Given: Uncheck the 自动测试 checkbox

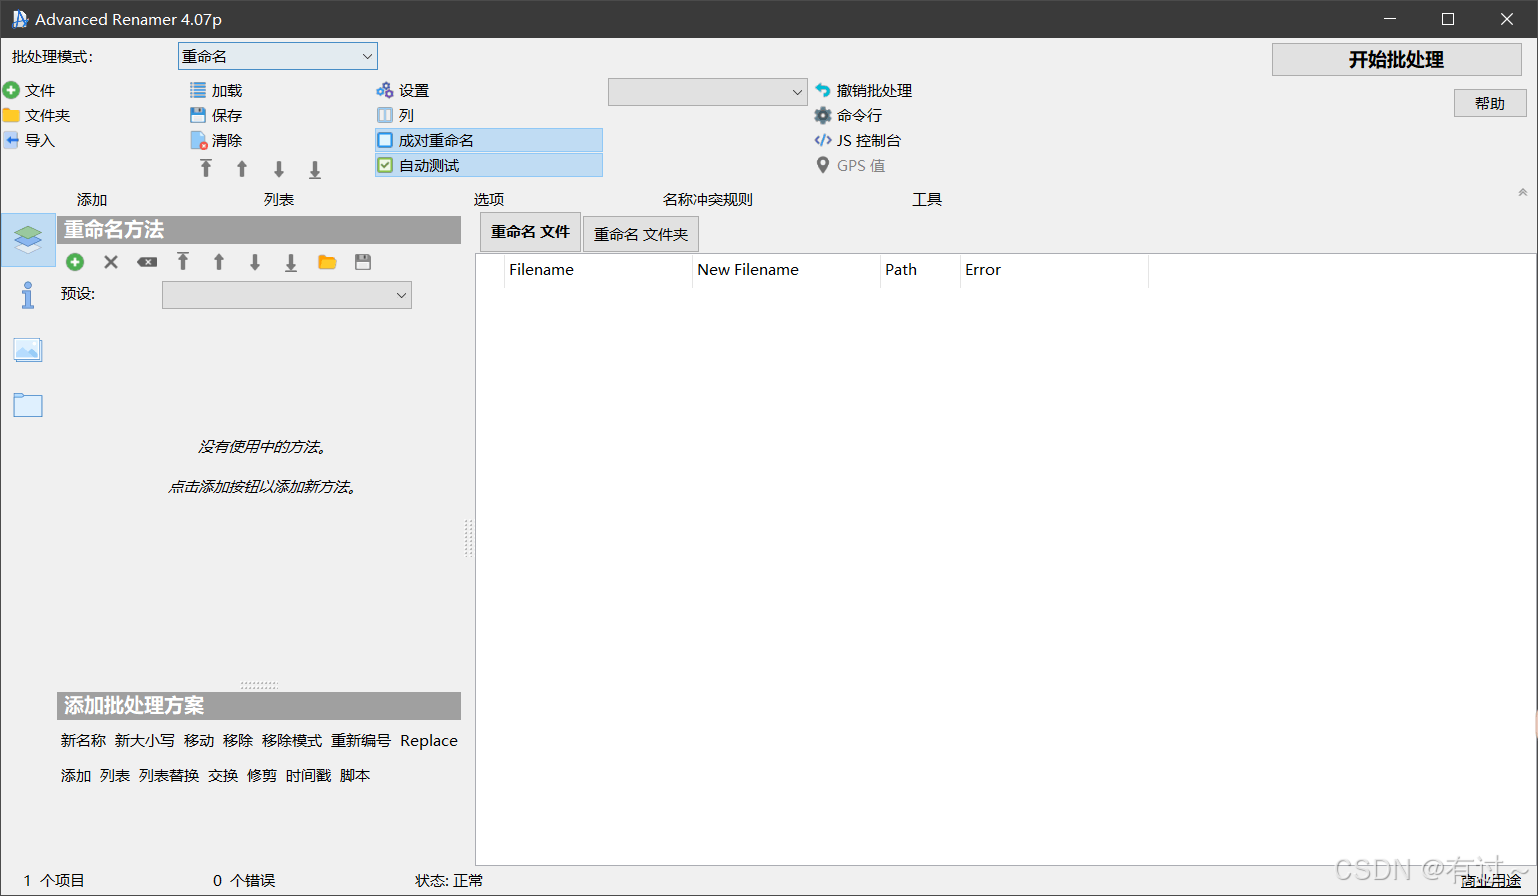Looking at the screenshot, I should click(385, 165).
